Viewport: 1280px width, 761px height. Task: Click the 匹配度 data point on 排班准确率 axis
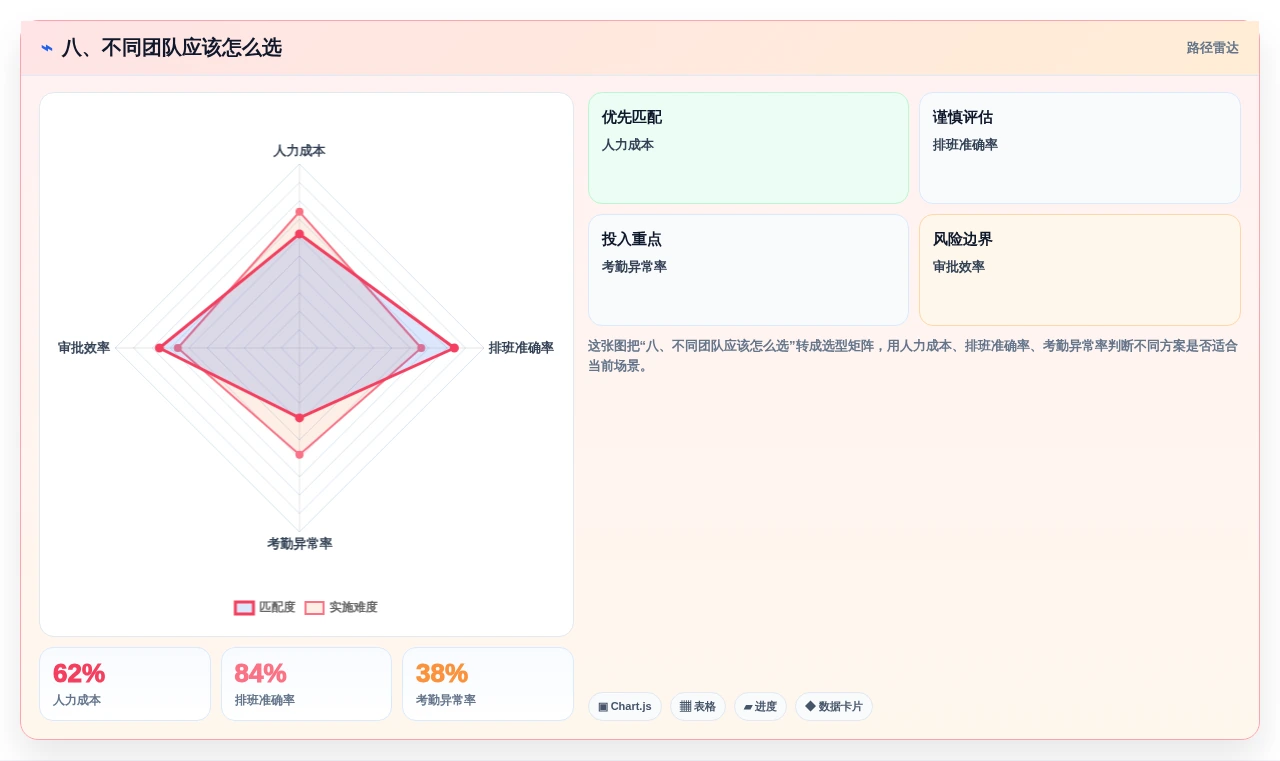(454, 348)
